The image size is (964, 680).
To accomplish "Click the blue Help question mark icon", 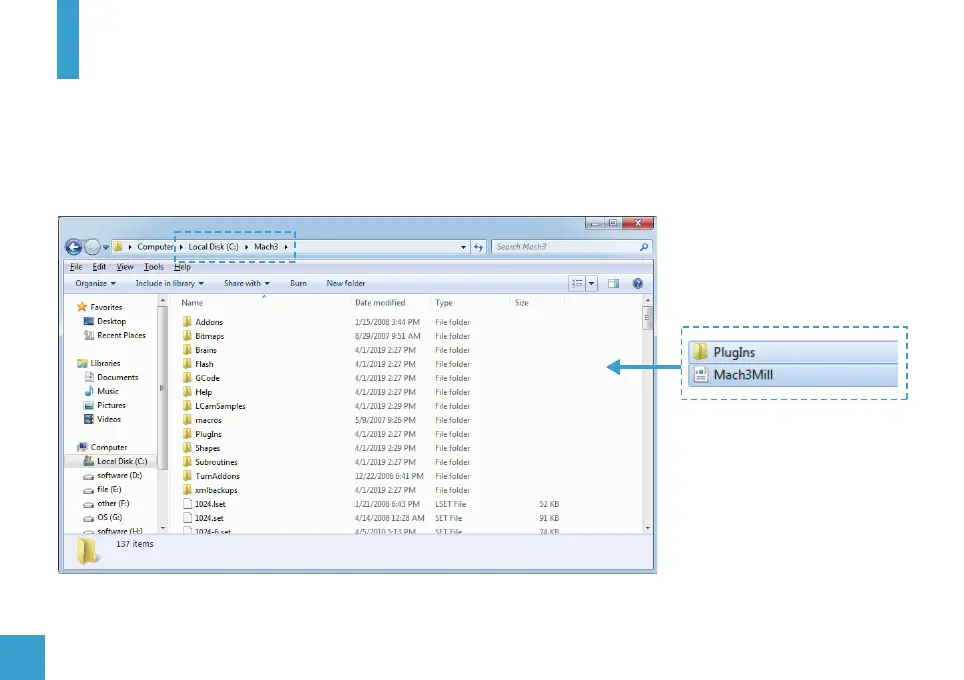I will click(637, 283).
